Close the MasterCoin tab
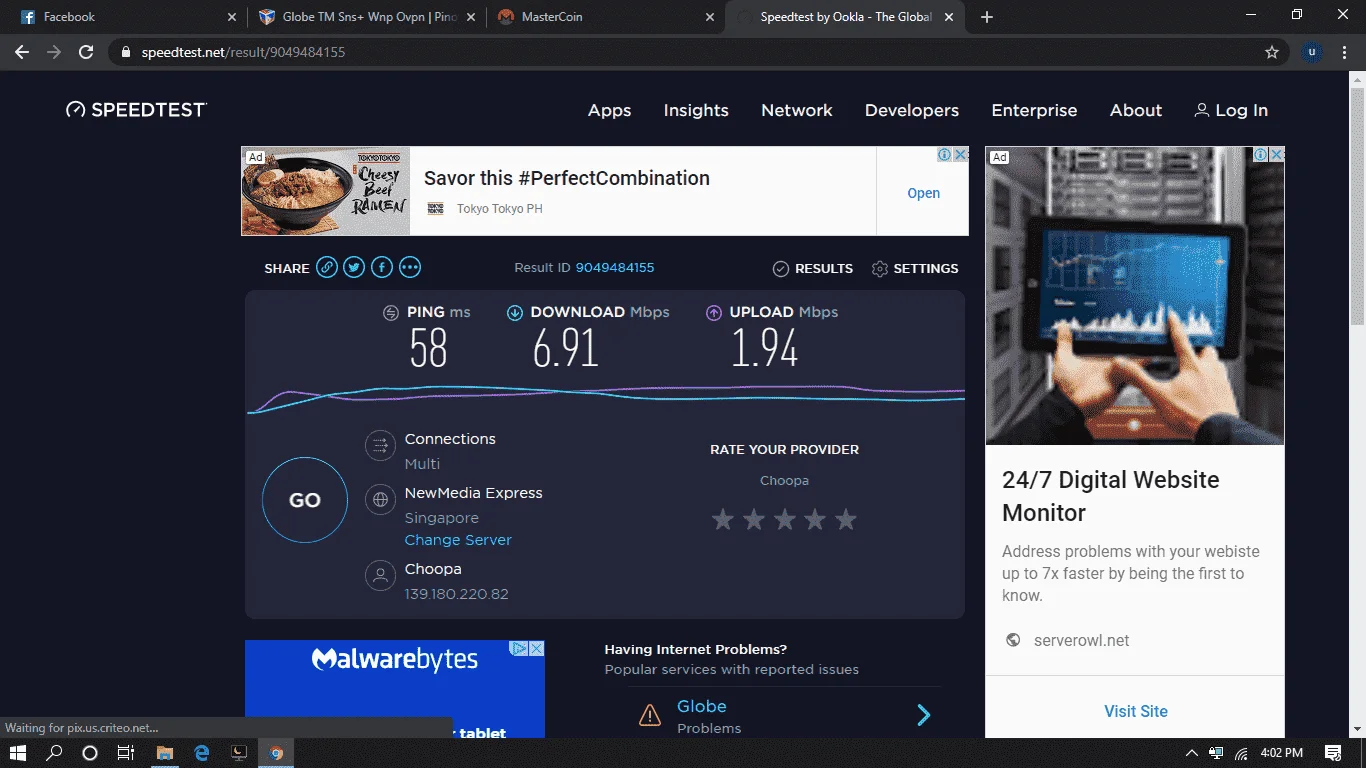 (x=710, y=17)
